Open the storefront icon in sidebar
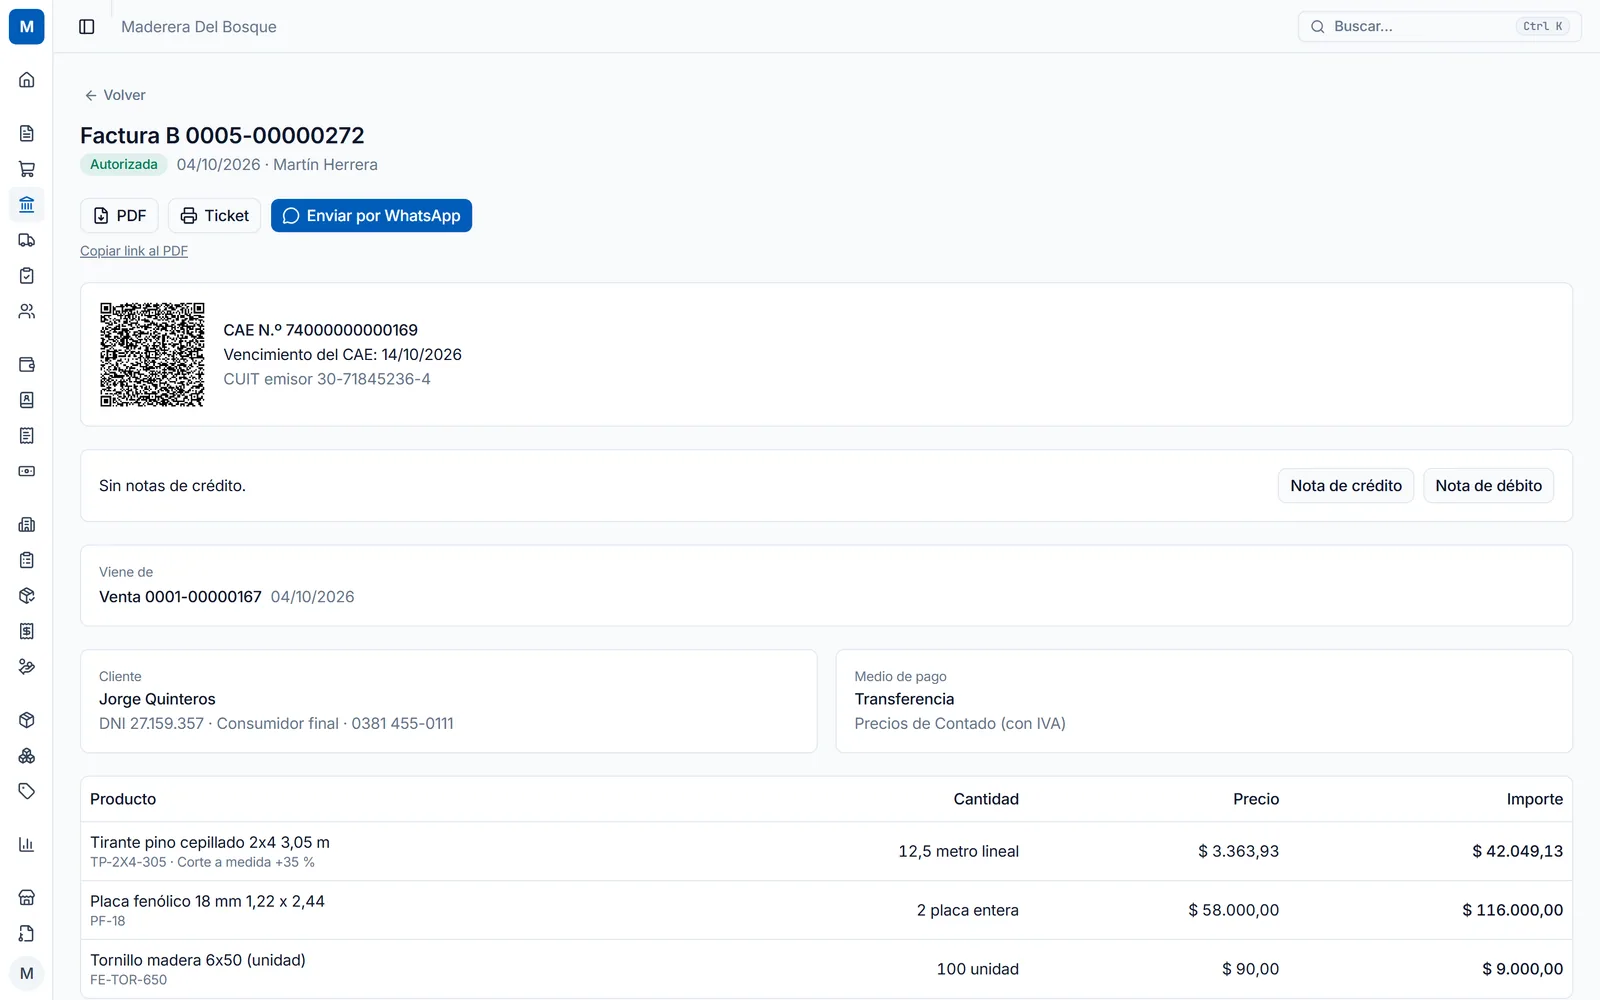The width and height of the screenshot is (1600, 1000). coord(27,897)
